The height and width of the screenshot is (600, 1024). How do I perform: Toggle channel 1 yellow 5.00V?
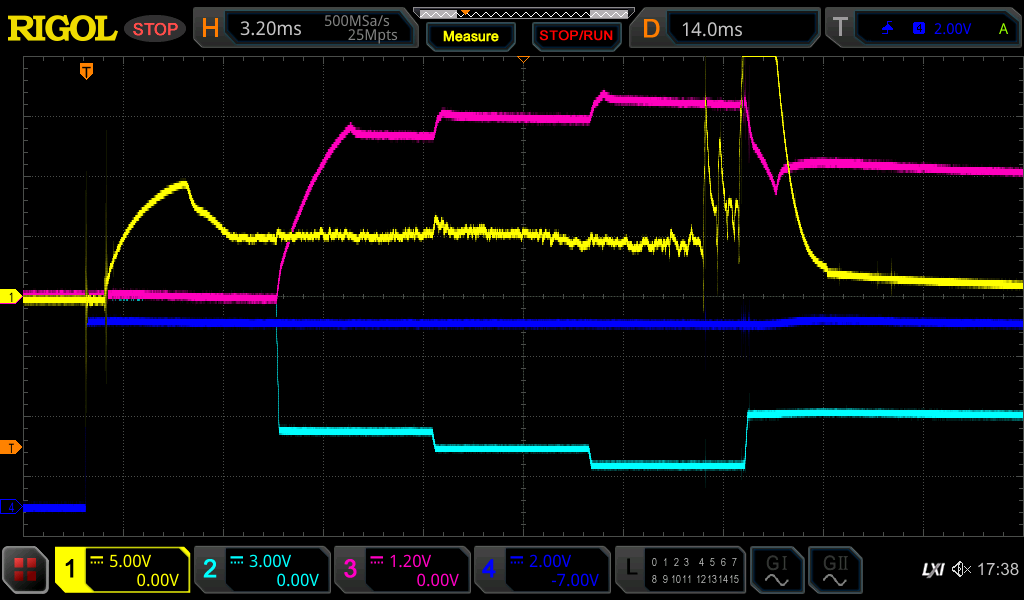point(122,570)
